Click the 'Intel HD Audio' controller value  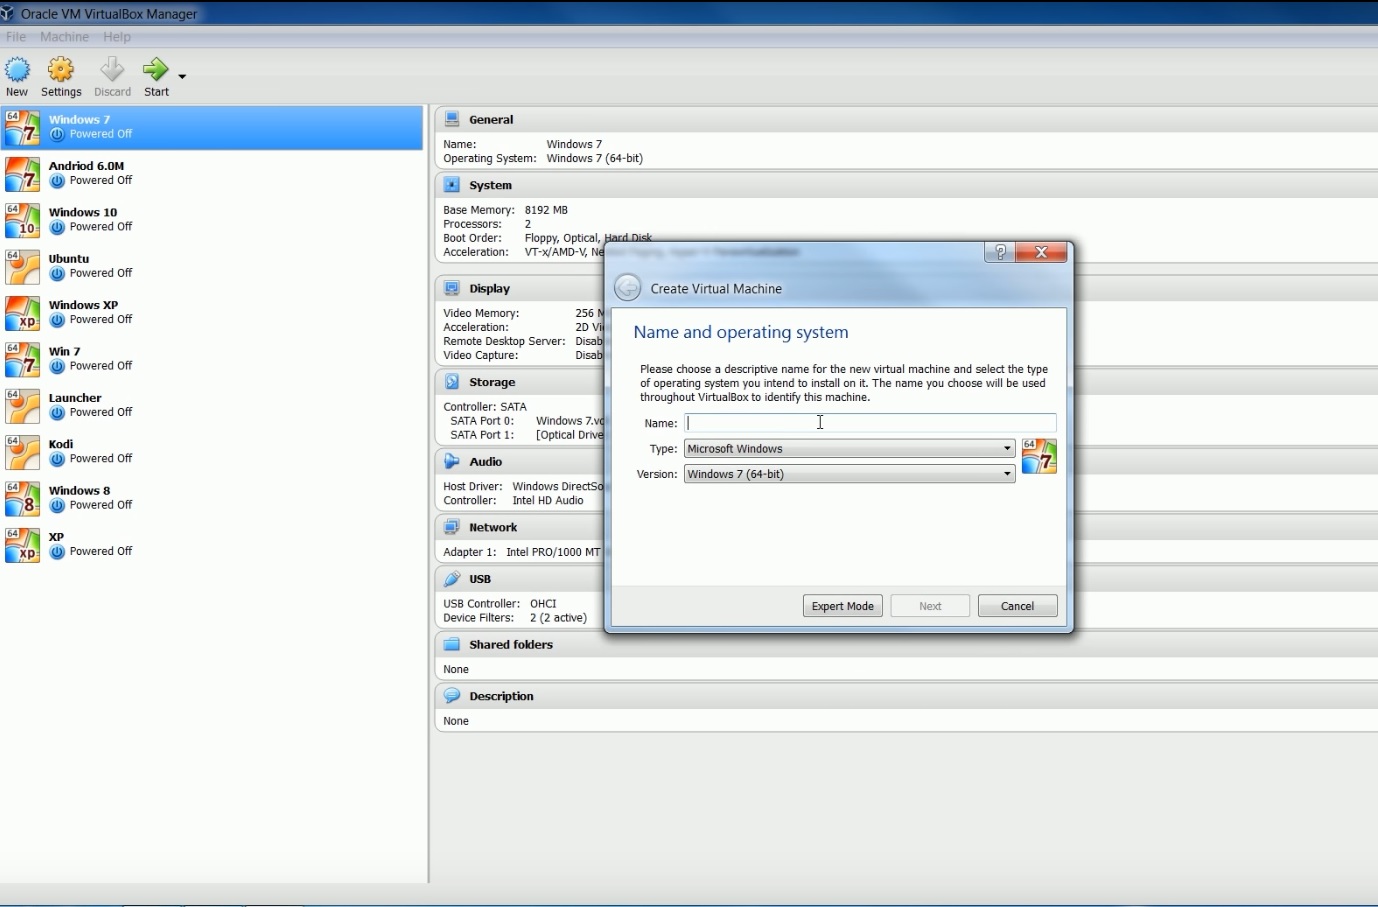tap(548, 500)
